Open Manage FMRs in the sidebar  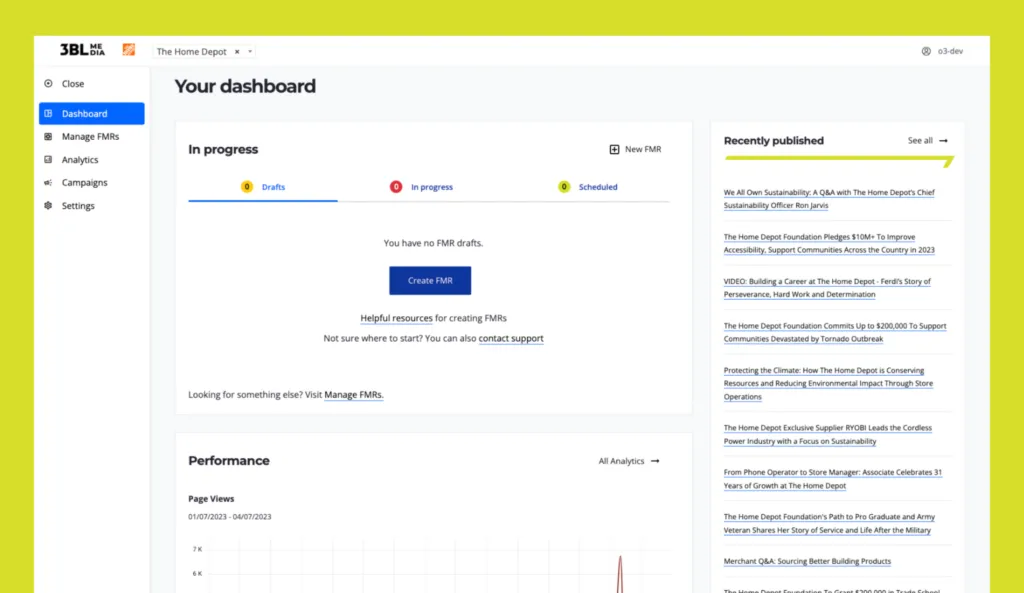tap(90, 136)
